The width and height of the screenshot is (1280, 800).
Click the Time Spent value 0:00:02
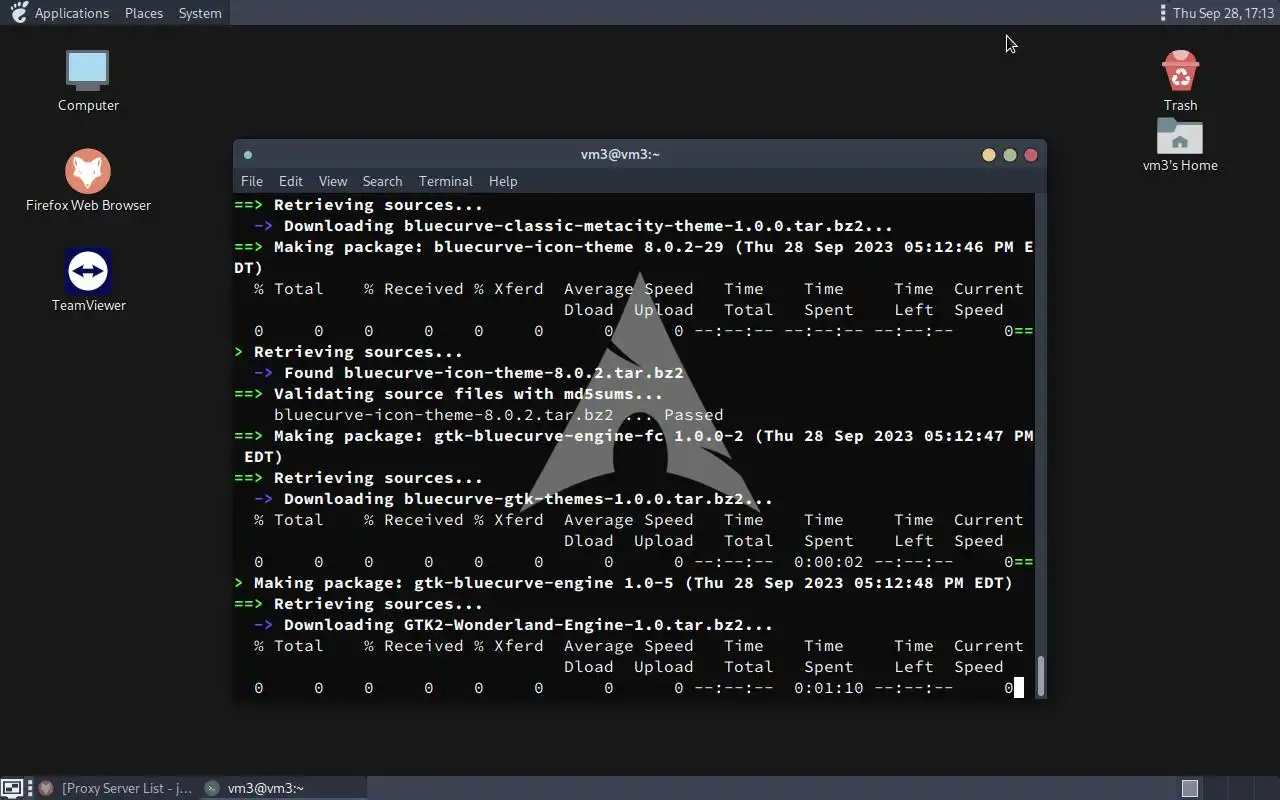828,562
